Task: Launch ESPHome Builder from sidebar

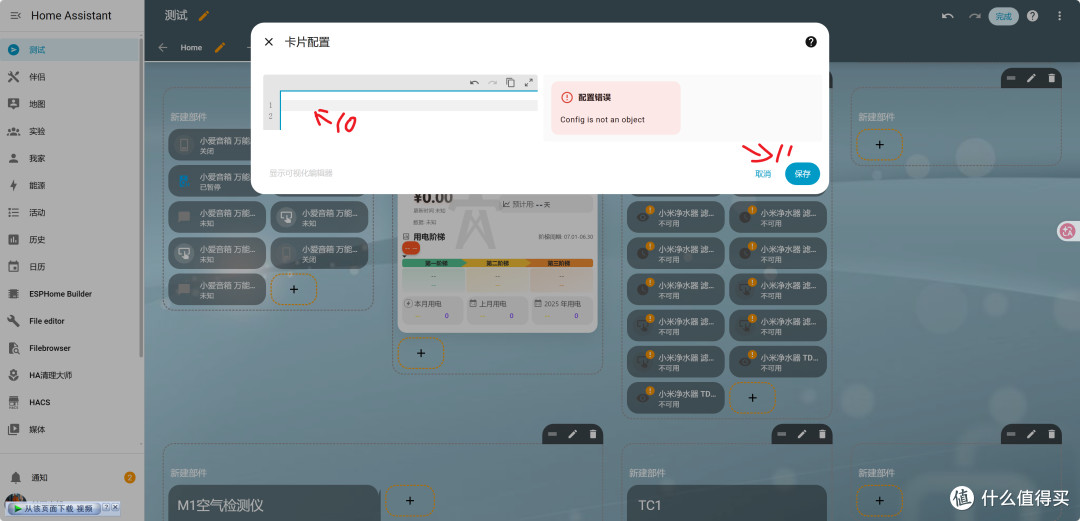Action: [69, 294]
